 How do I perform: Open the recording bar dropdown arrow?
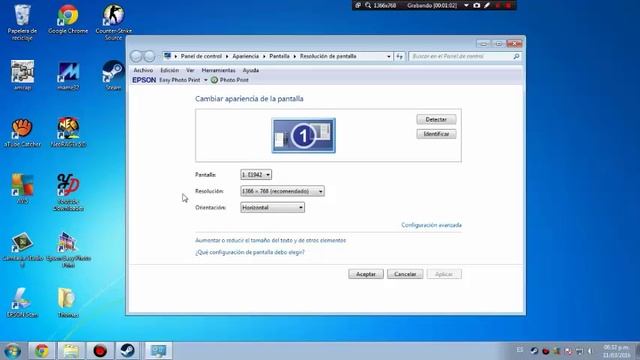coord(466,5)
